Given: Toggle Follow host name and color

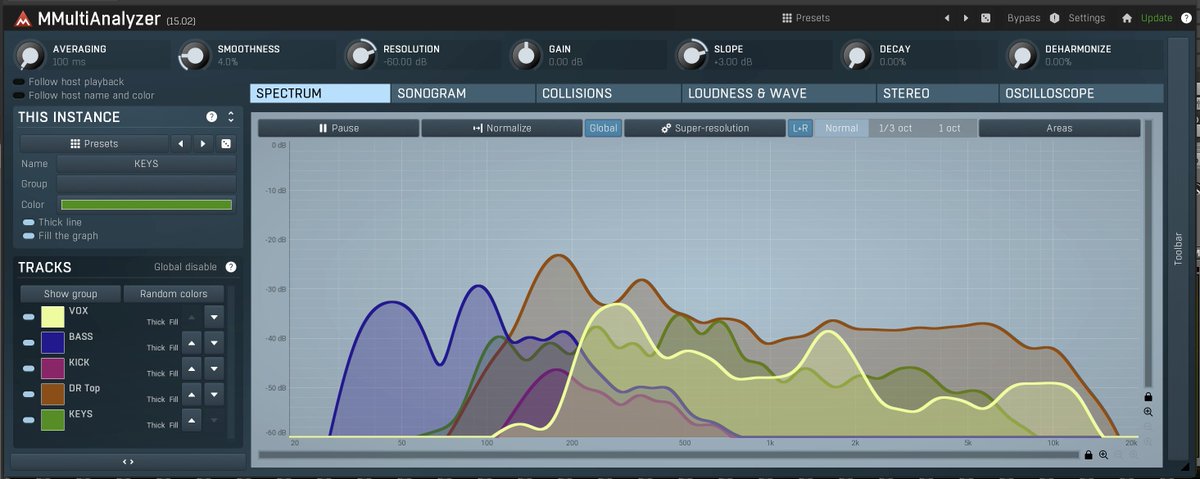Looking at the screenshot, I should 19,96.
